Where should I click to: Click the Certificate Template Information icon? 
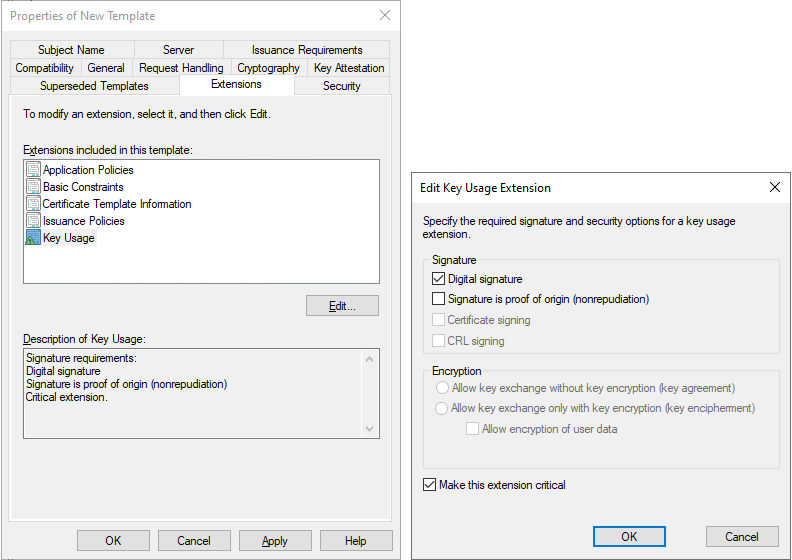pos(33,204)
